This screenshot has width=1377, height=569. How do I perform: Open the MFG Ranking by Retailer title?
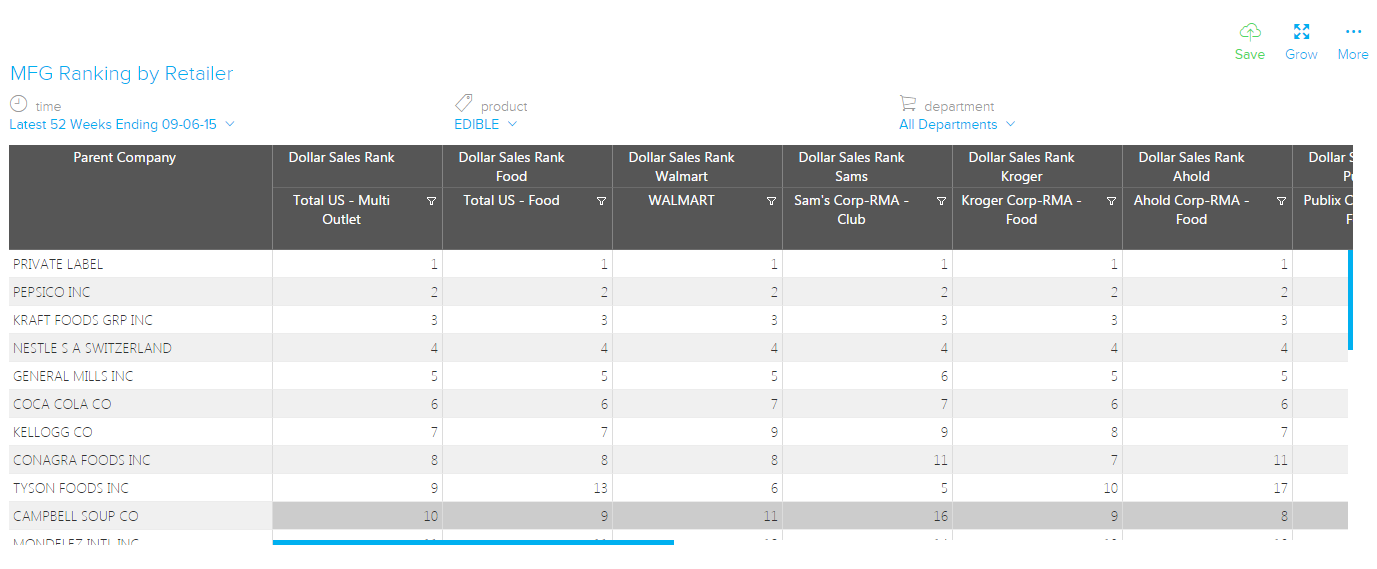[122, 74]
